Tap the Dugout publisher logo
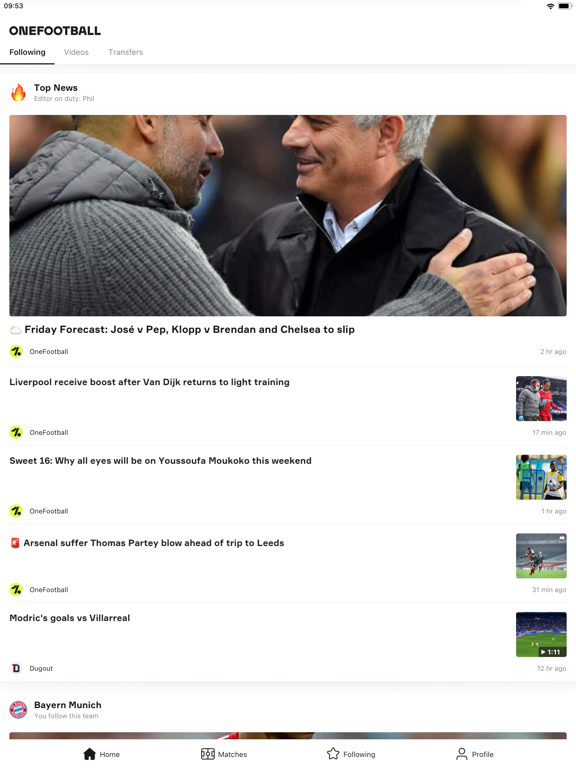The image size is (576, 768). click(16, 668)
